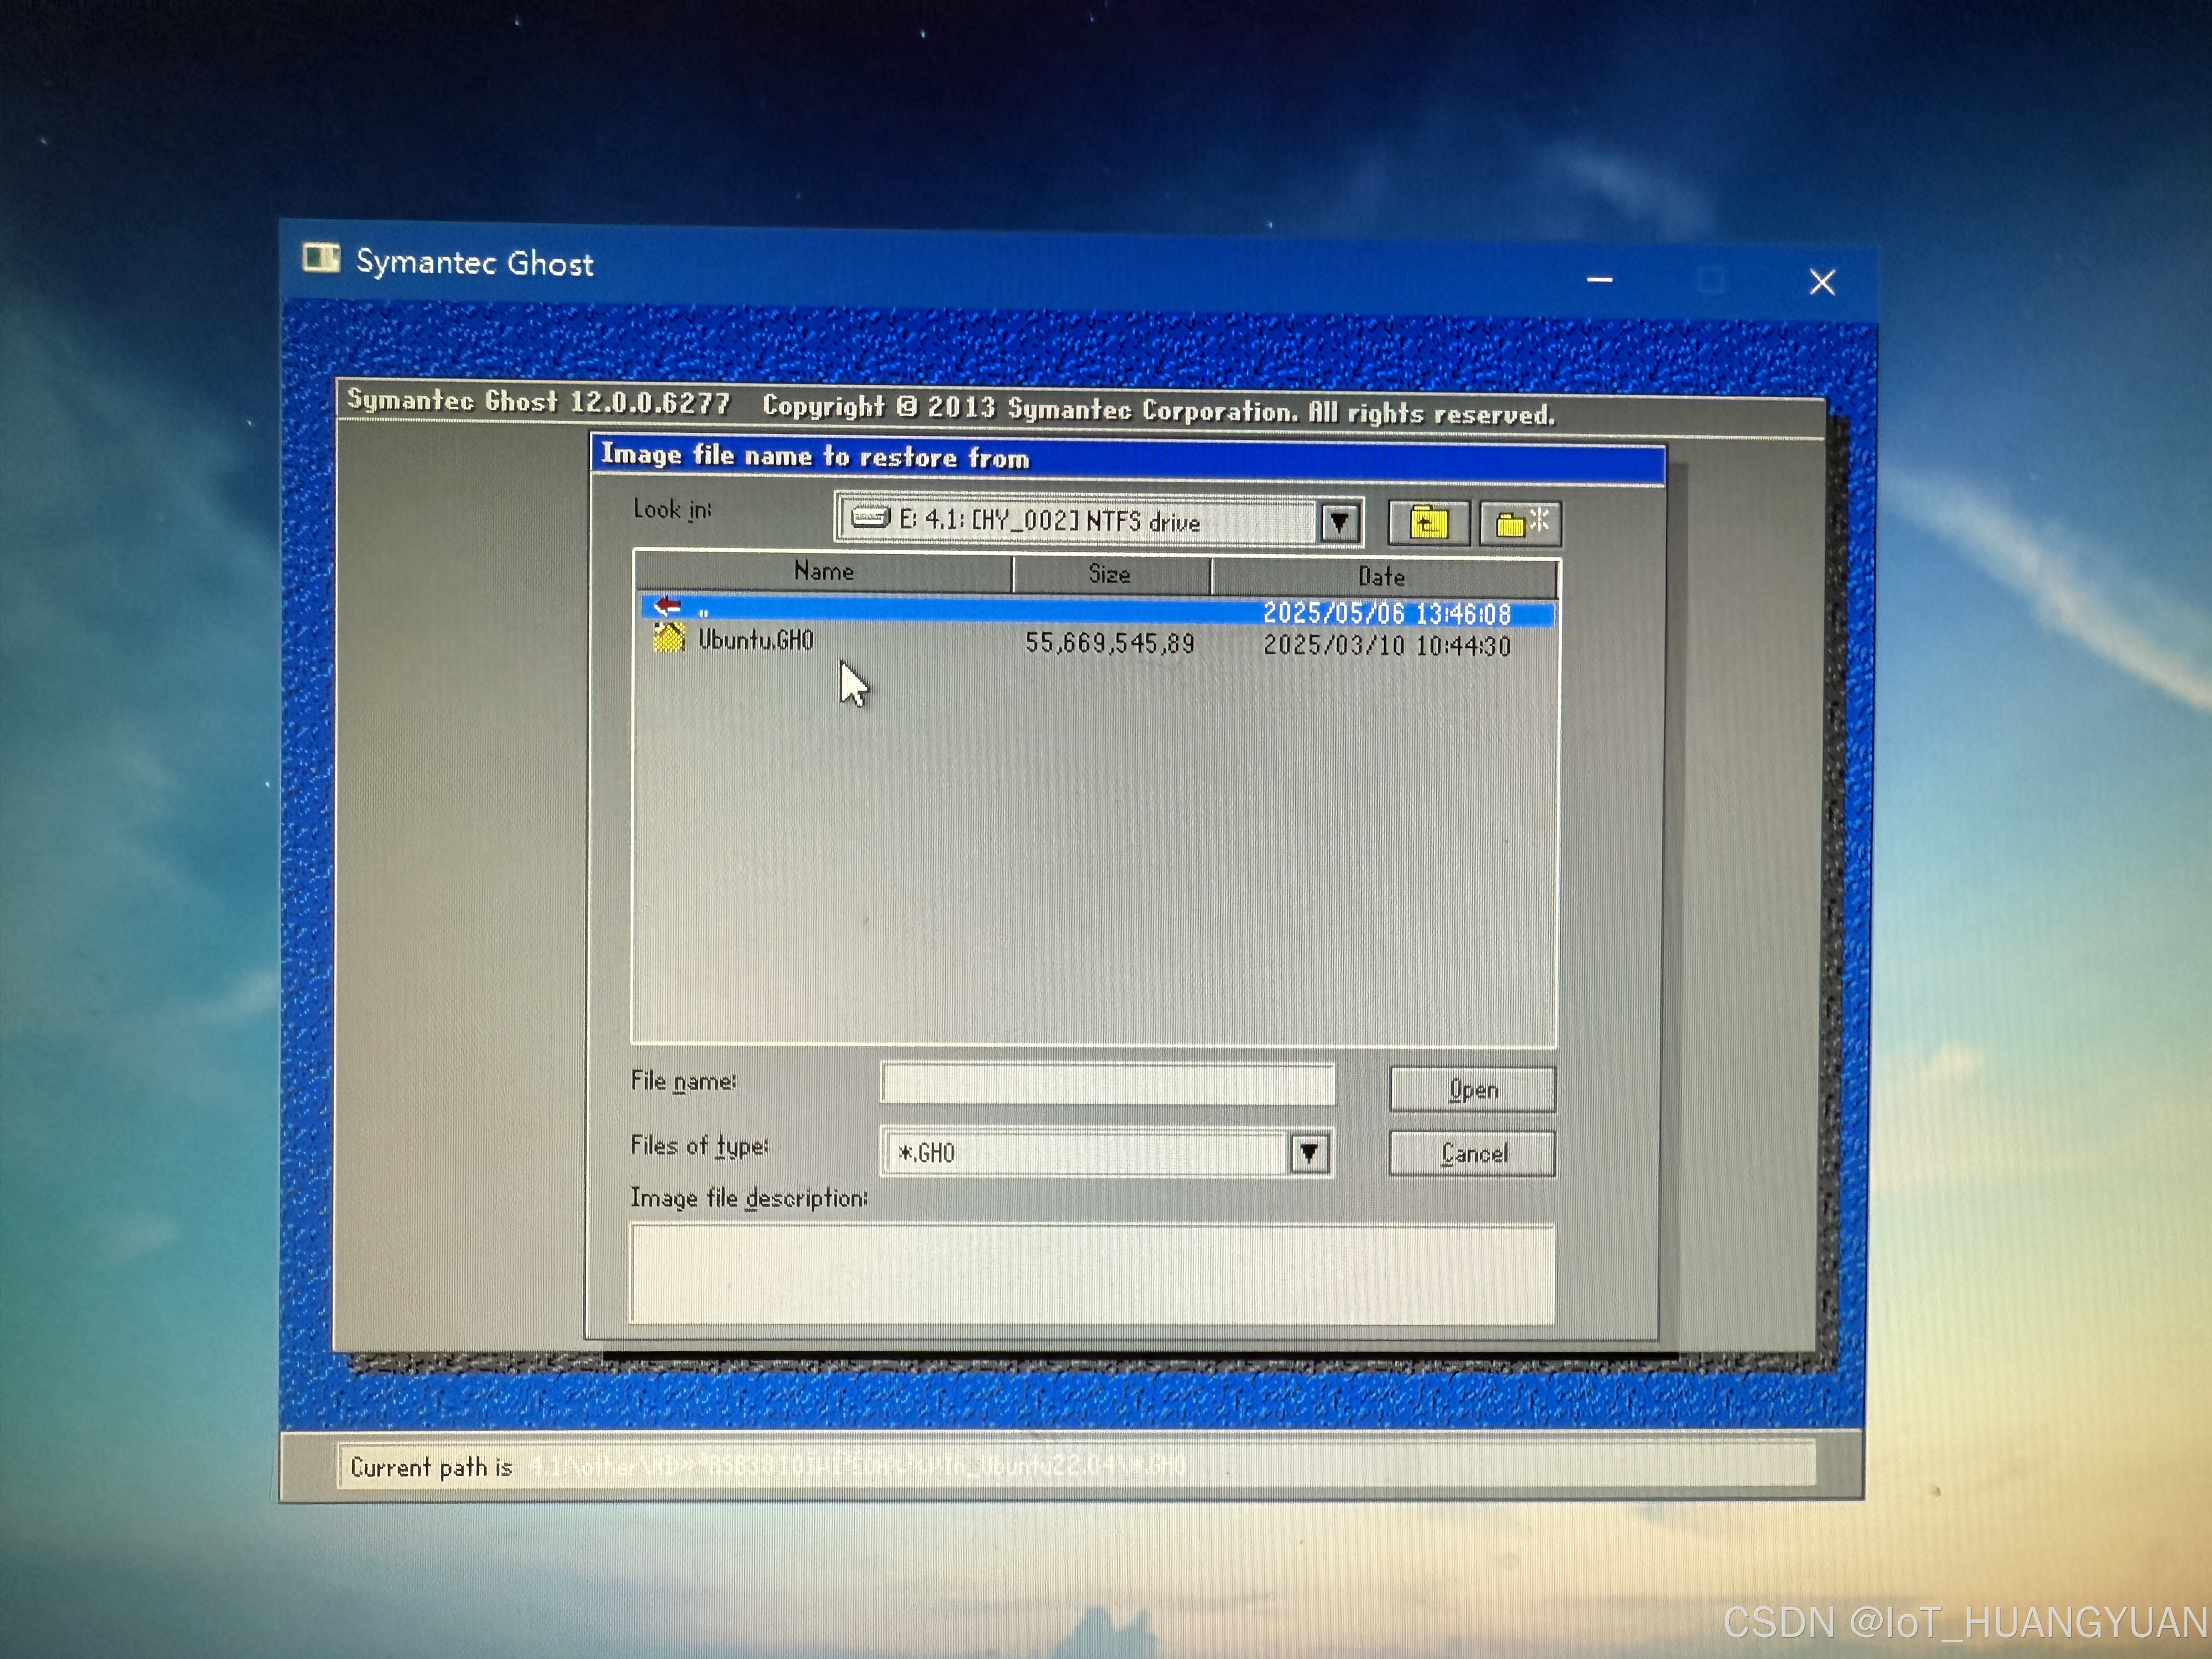2212x1659 pixels.
Task: Click the Current path status bar
Action: tap(1076, 1466)
